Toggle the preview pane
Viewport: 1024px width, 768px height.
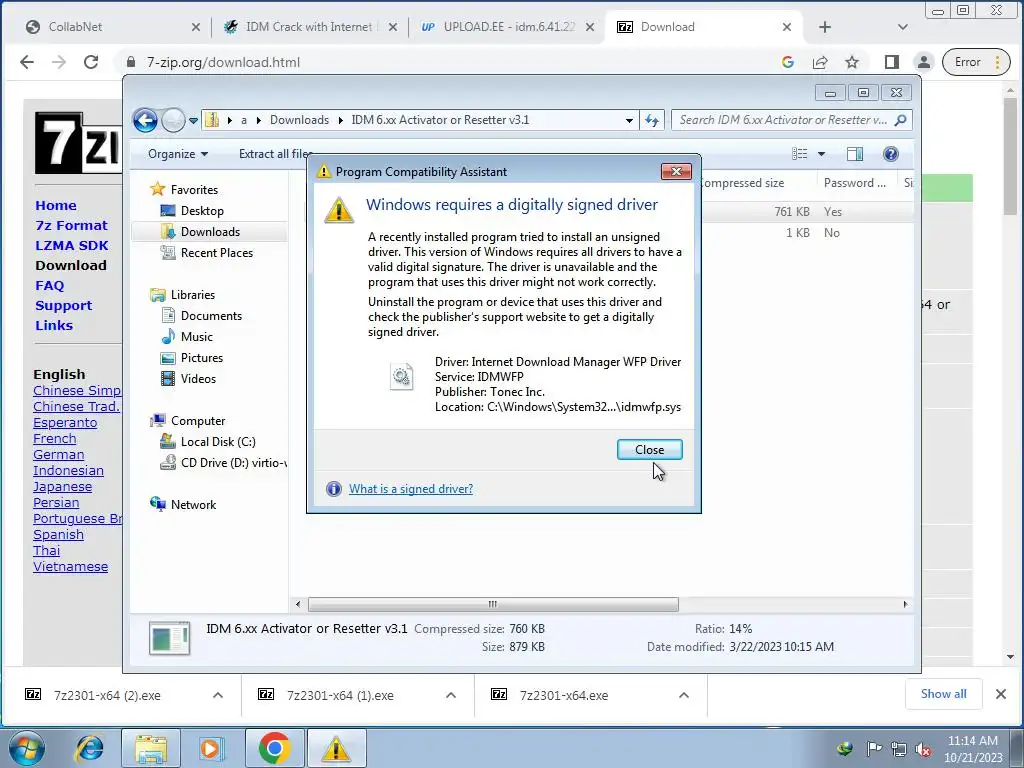854,153
